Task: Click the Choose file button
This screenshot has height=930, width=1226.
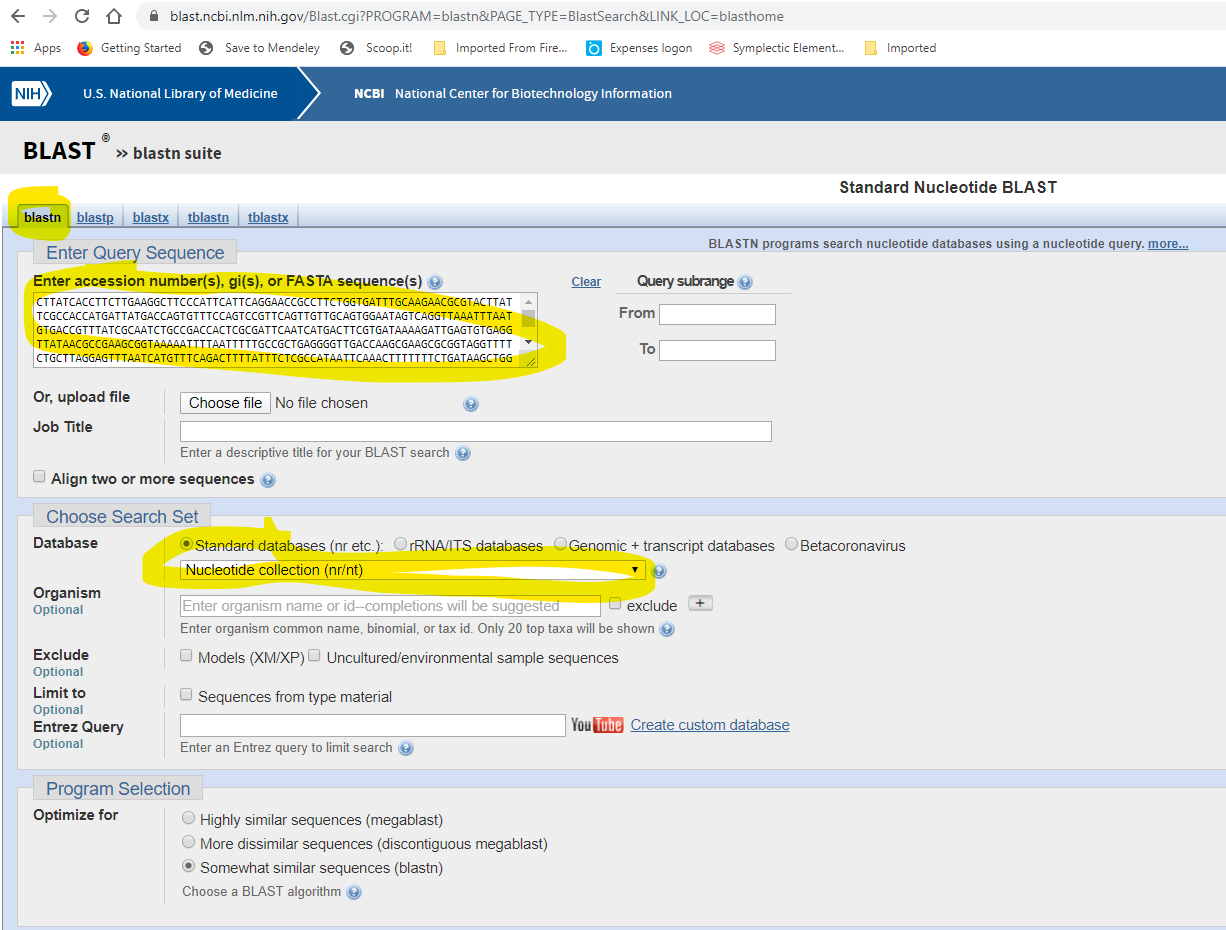Action: pos(225,403)
